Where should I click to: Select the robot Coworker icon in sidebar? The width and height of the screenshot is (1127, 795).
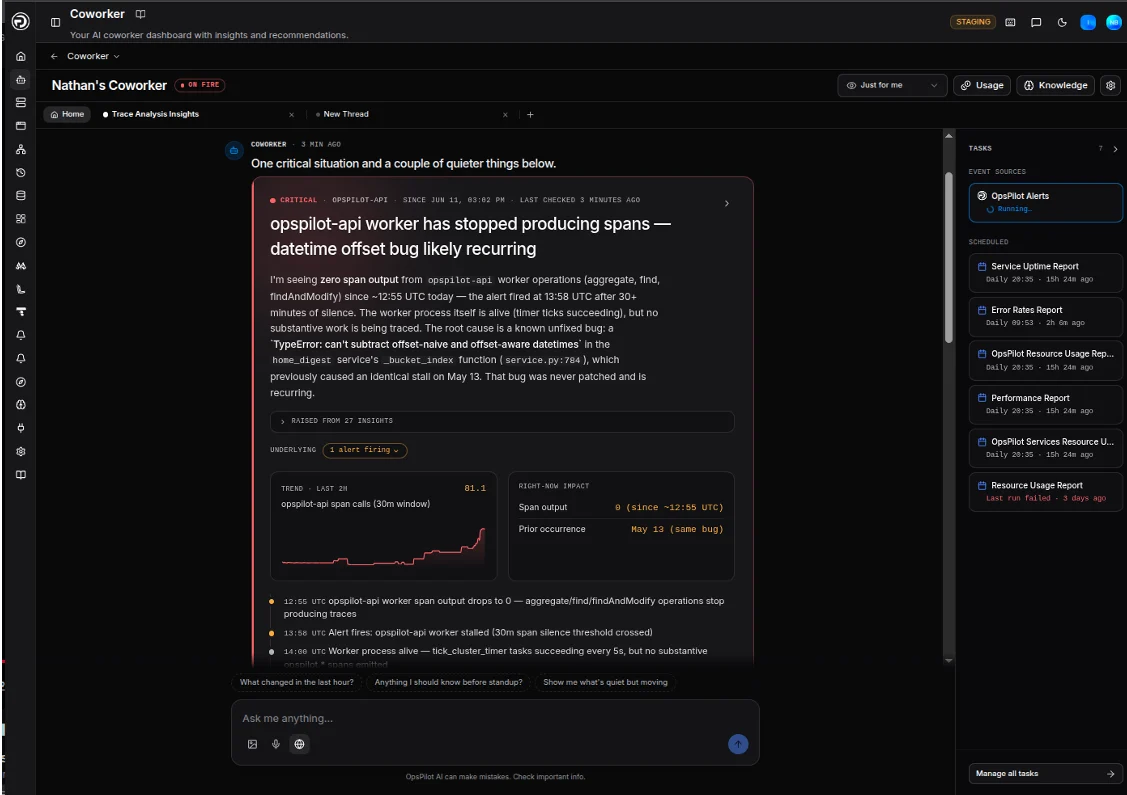pos(21,79)
